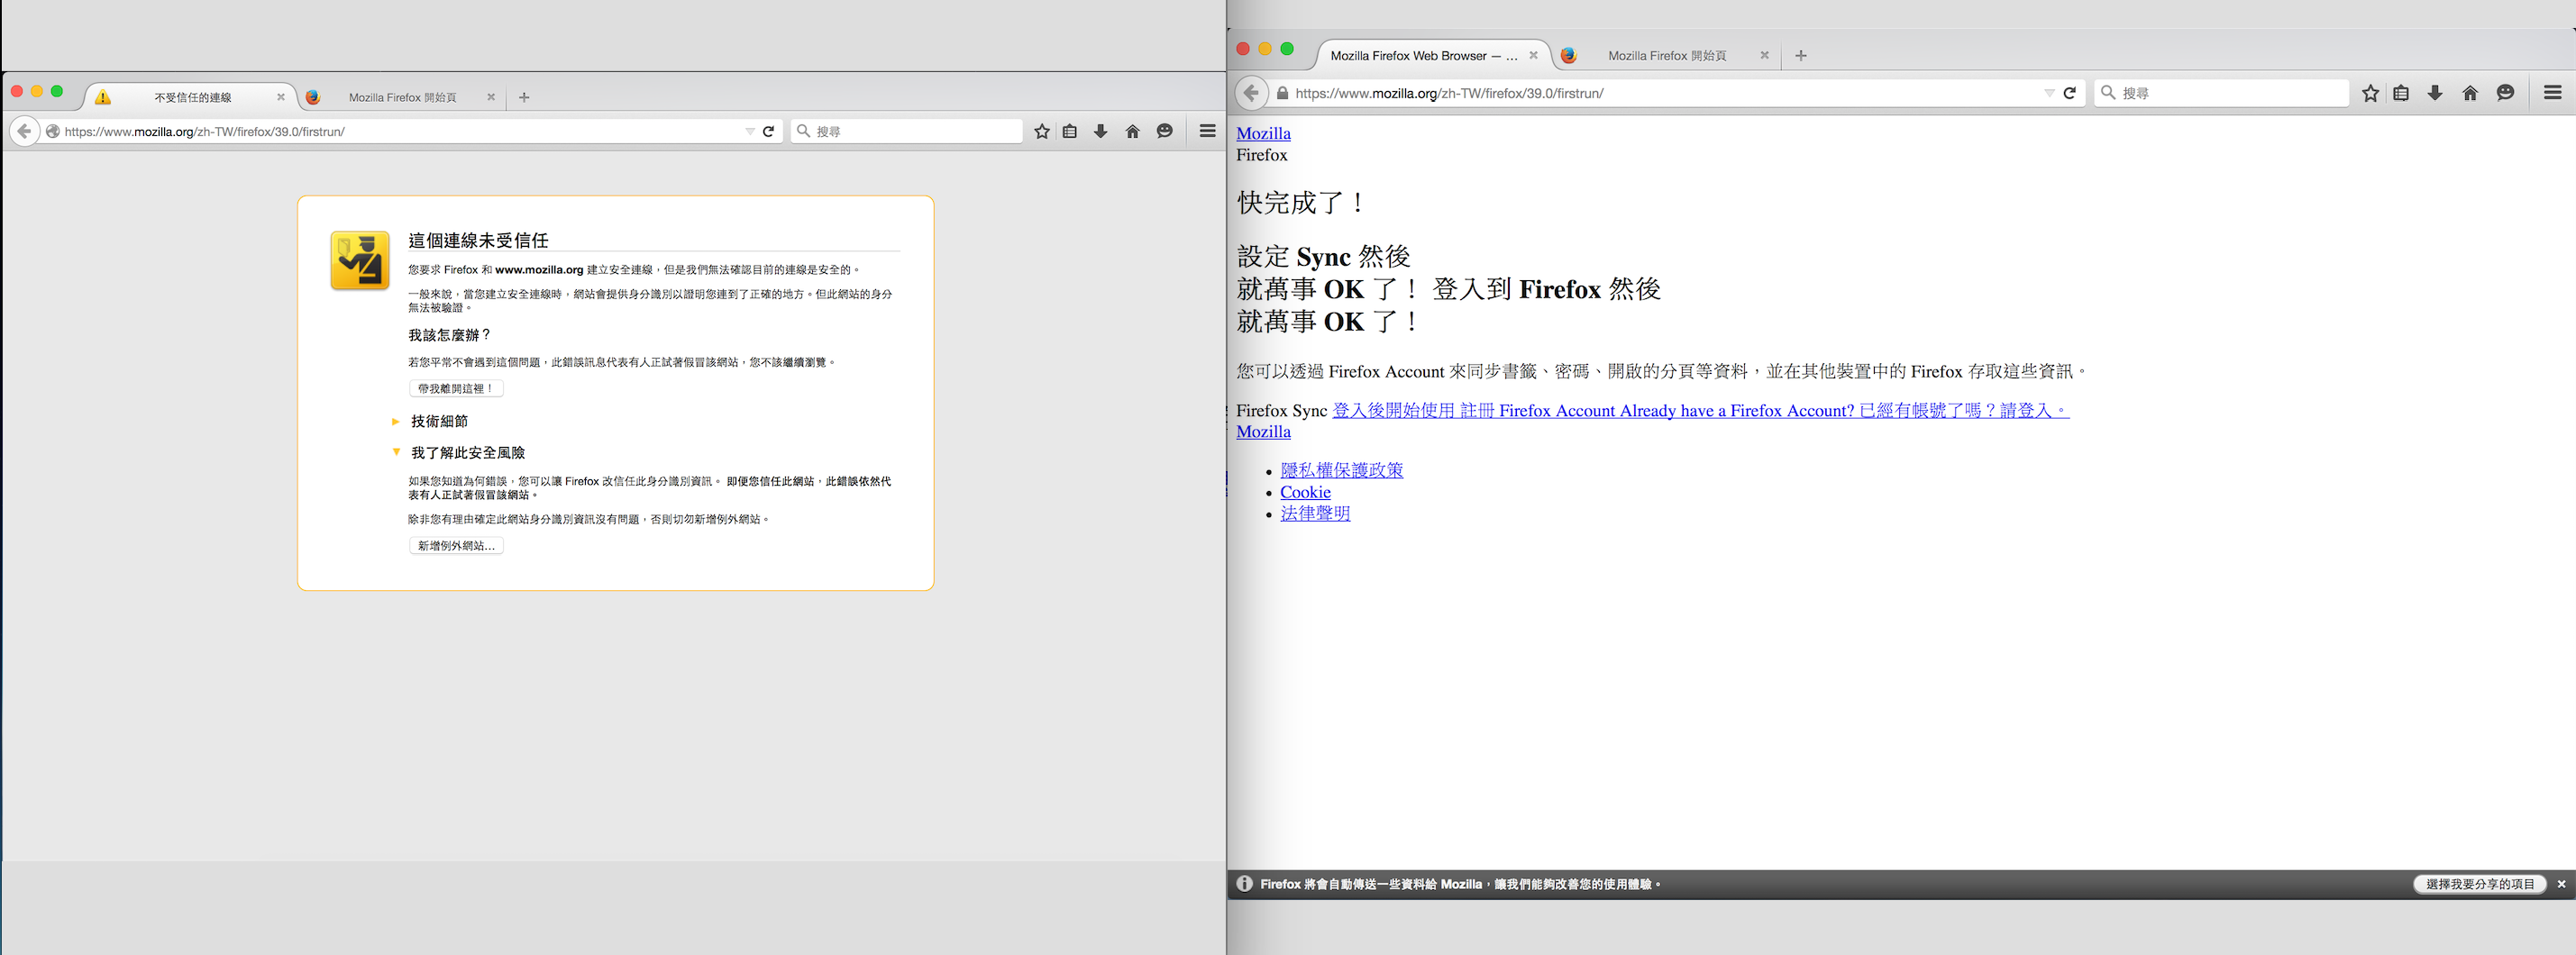Go back in the Sync page window
Viewport: 2576px width, 955px height.
1251,93
